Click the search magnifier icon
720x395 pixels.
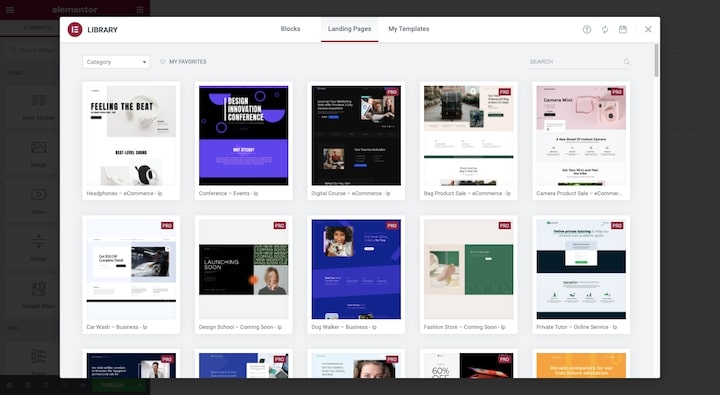627,62
